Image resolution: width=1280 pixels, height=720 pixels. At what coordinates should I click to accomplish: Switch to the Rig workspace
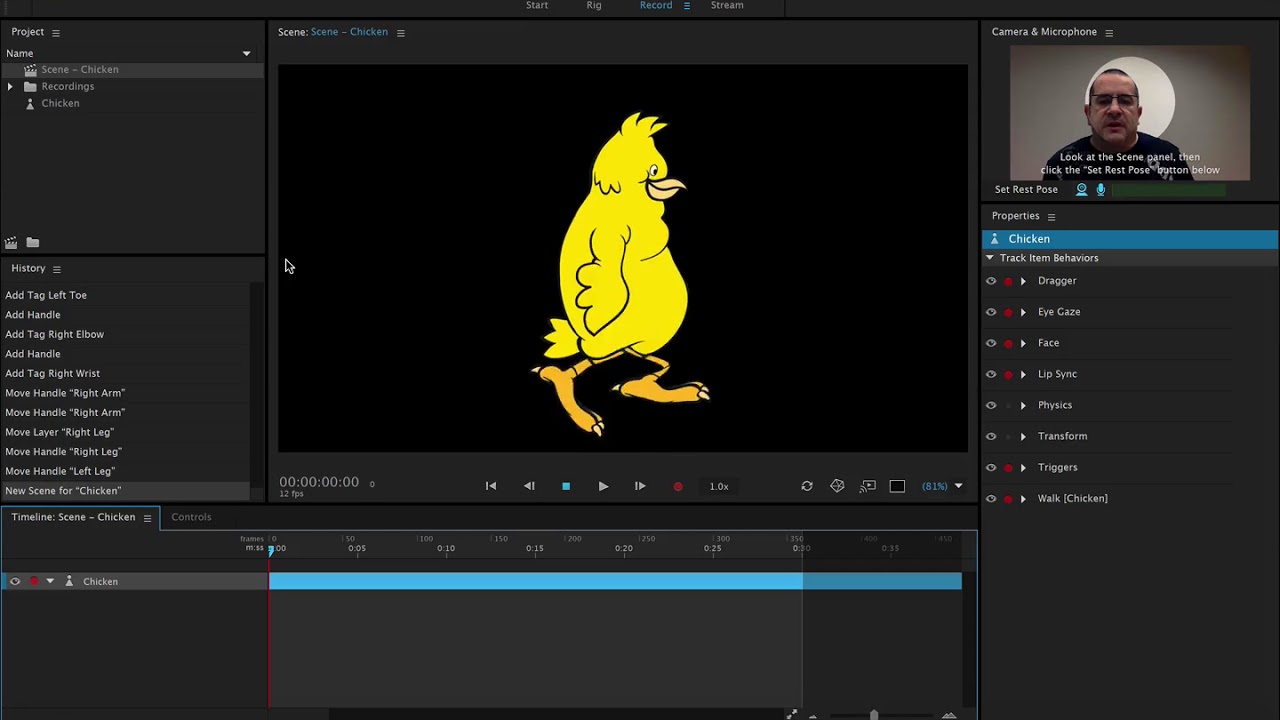(594, 5)
